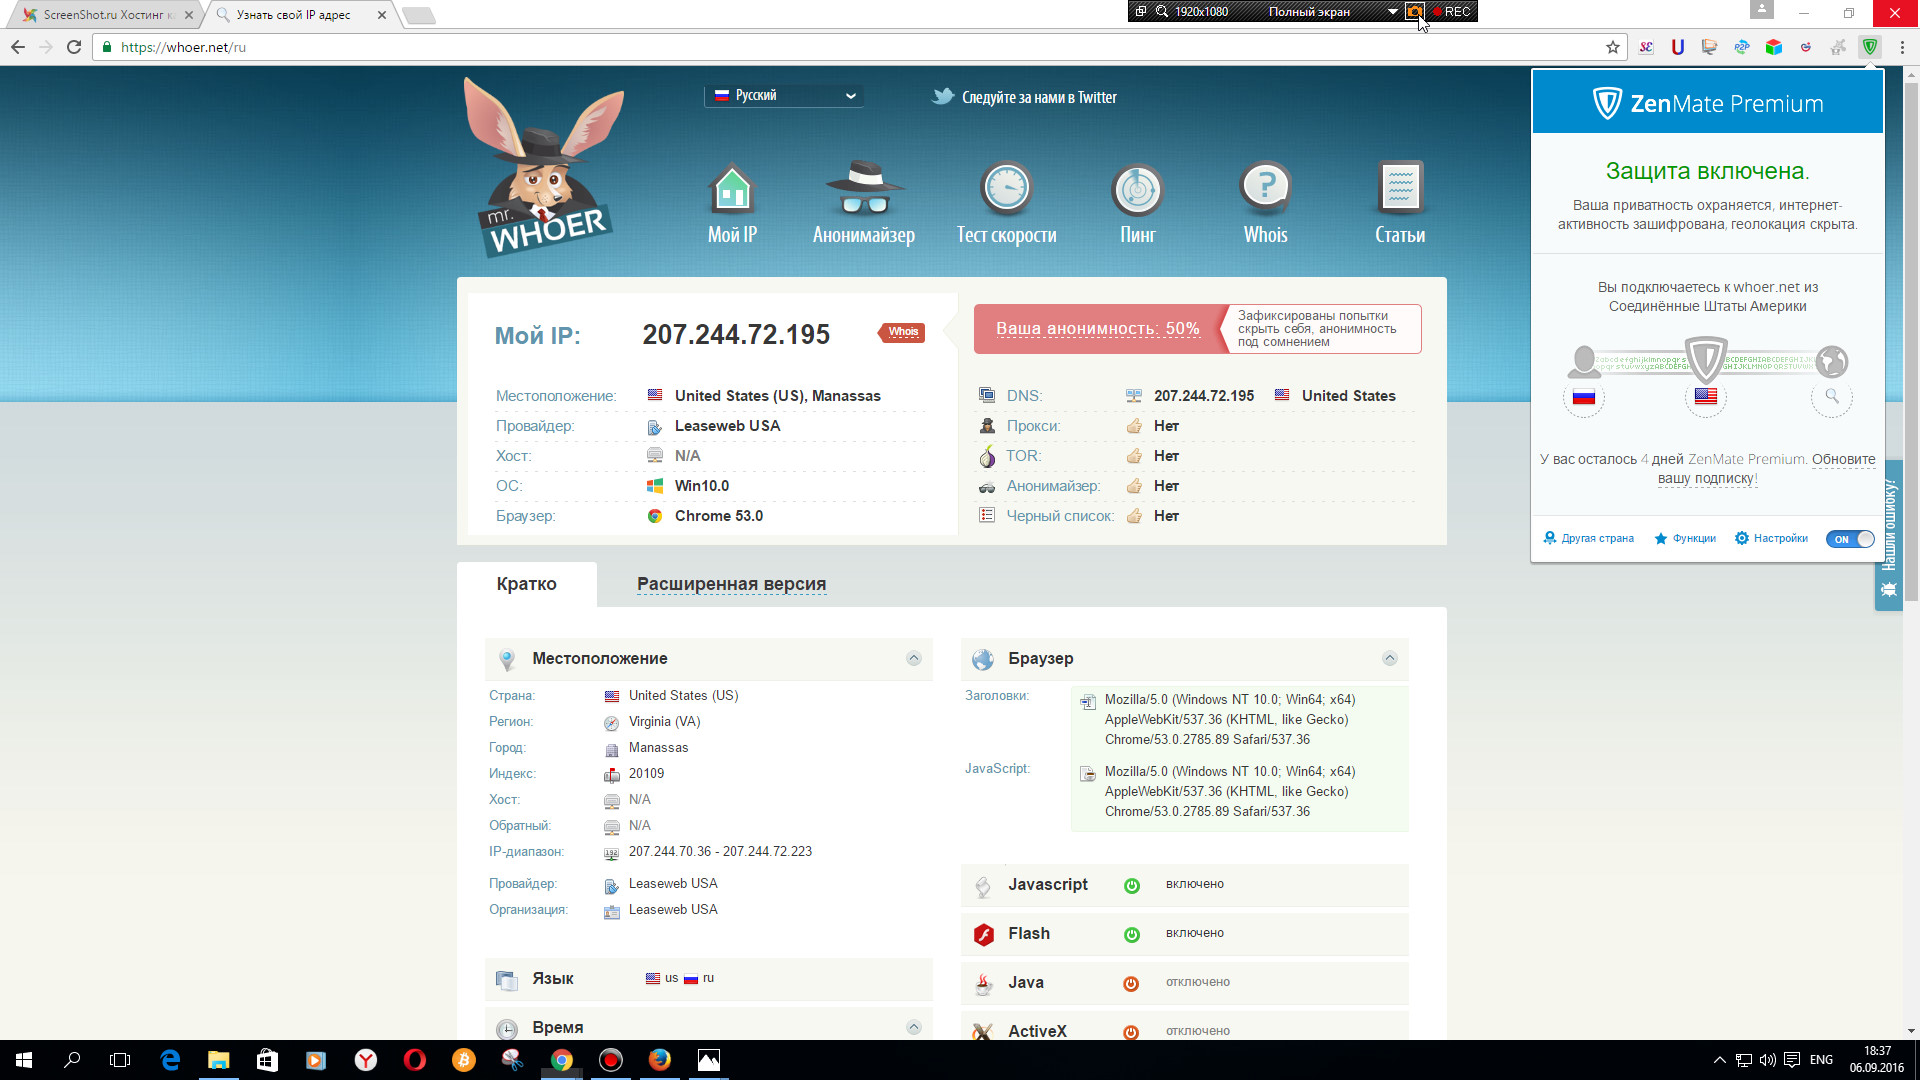Switch to the Расширенная версия tab
This screenshot has height=1080, width=1920.
[731, 584]
